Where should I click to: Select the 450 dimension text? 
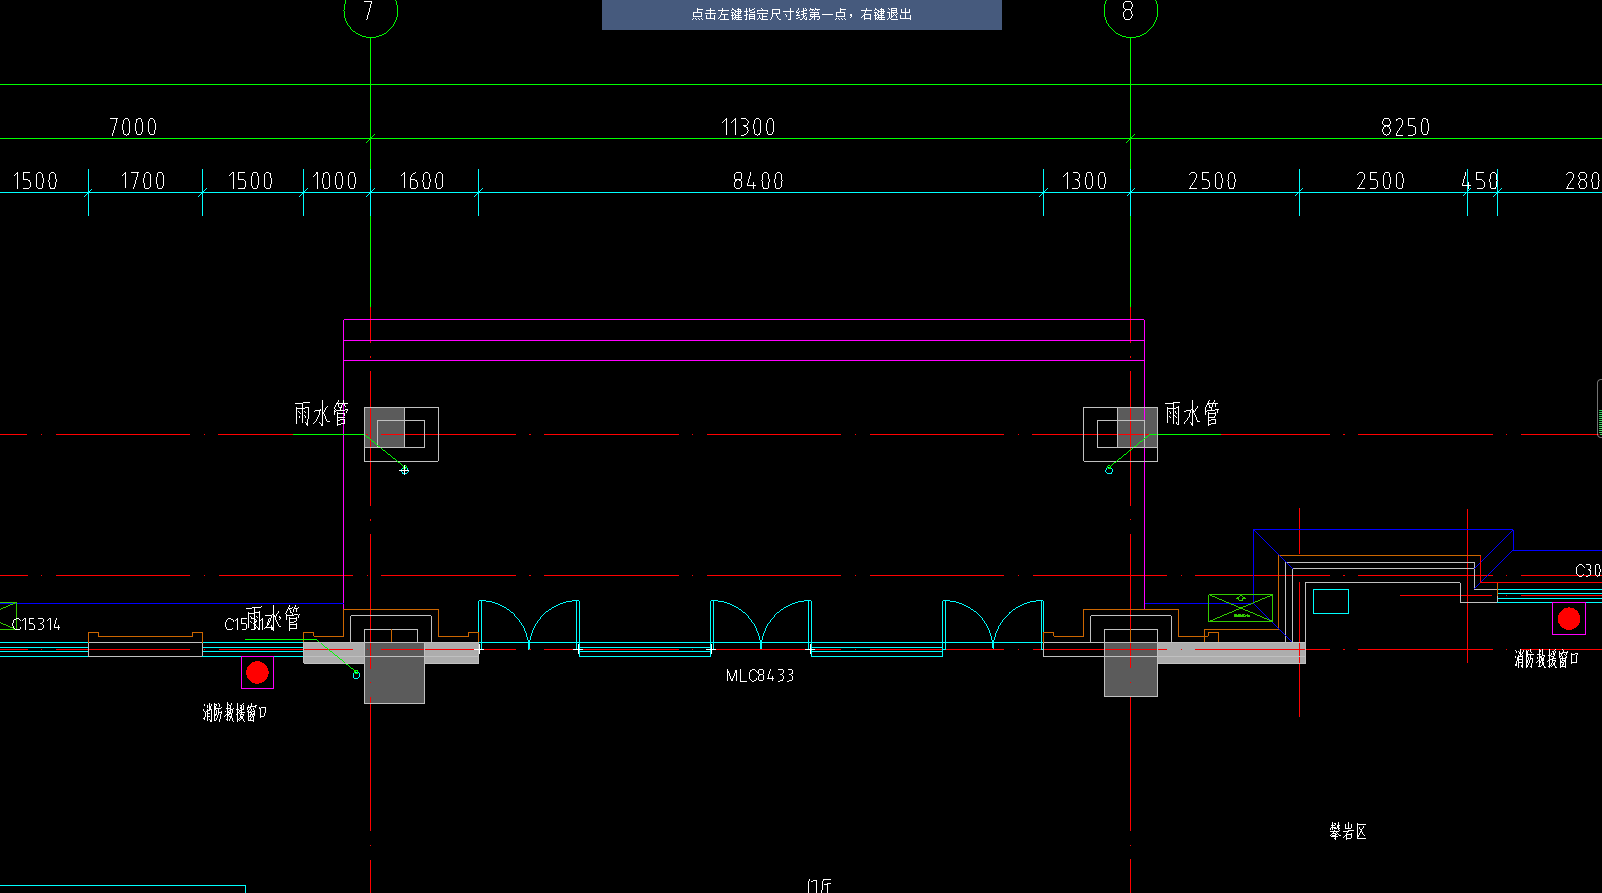[x=1480, y=181]
